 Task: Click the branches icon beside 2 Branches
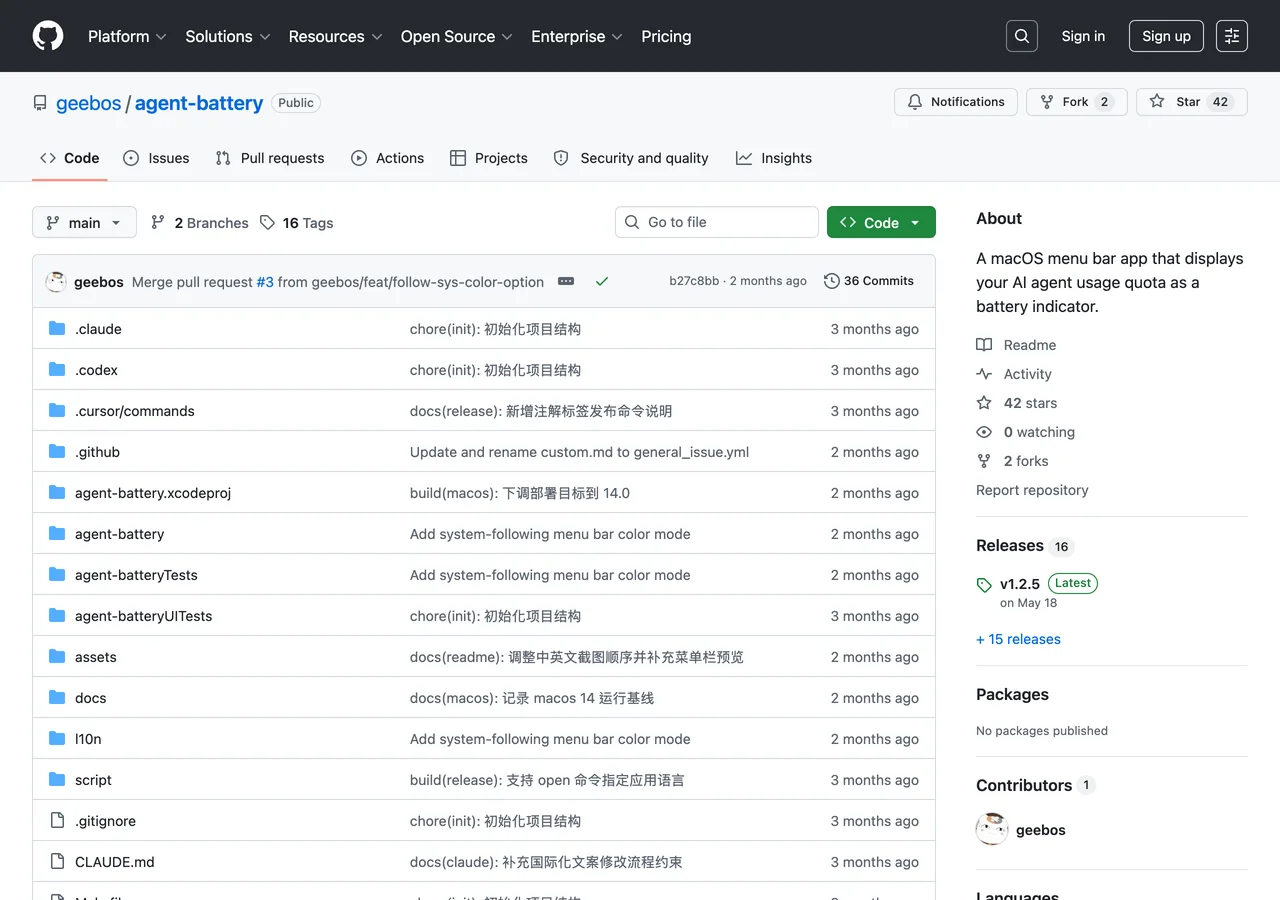[x=158, y=223]
